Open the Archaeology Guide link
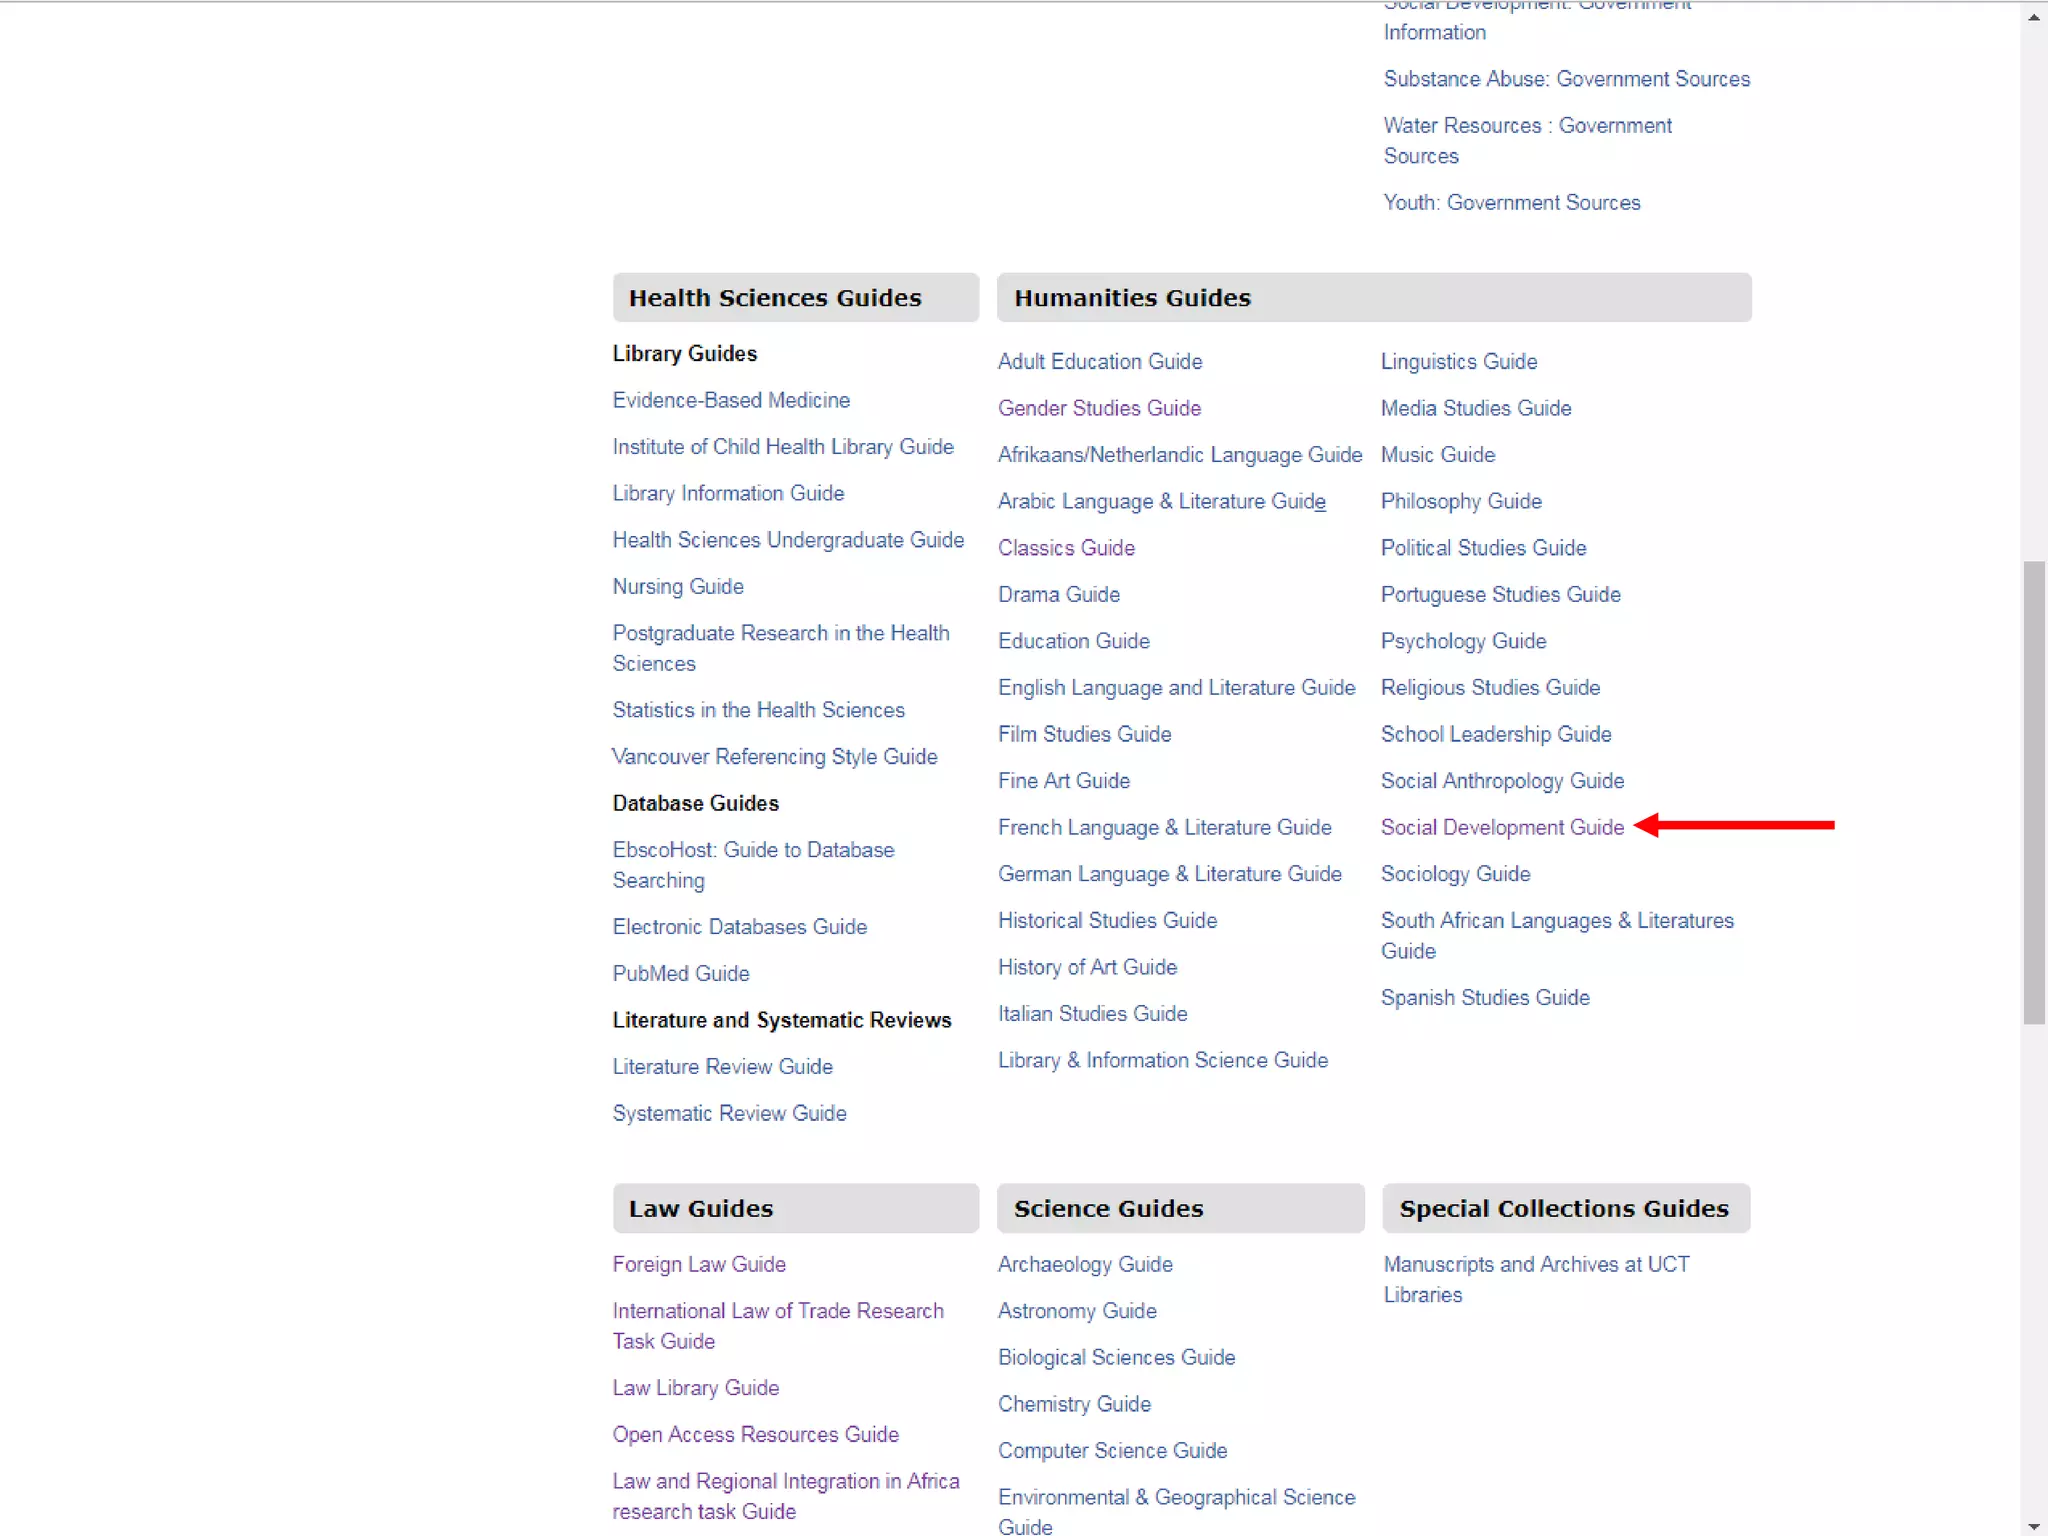Viewport: 2048px width, 1536px height. coord(1085,1264)
